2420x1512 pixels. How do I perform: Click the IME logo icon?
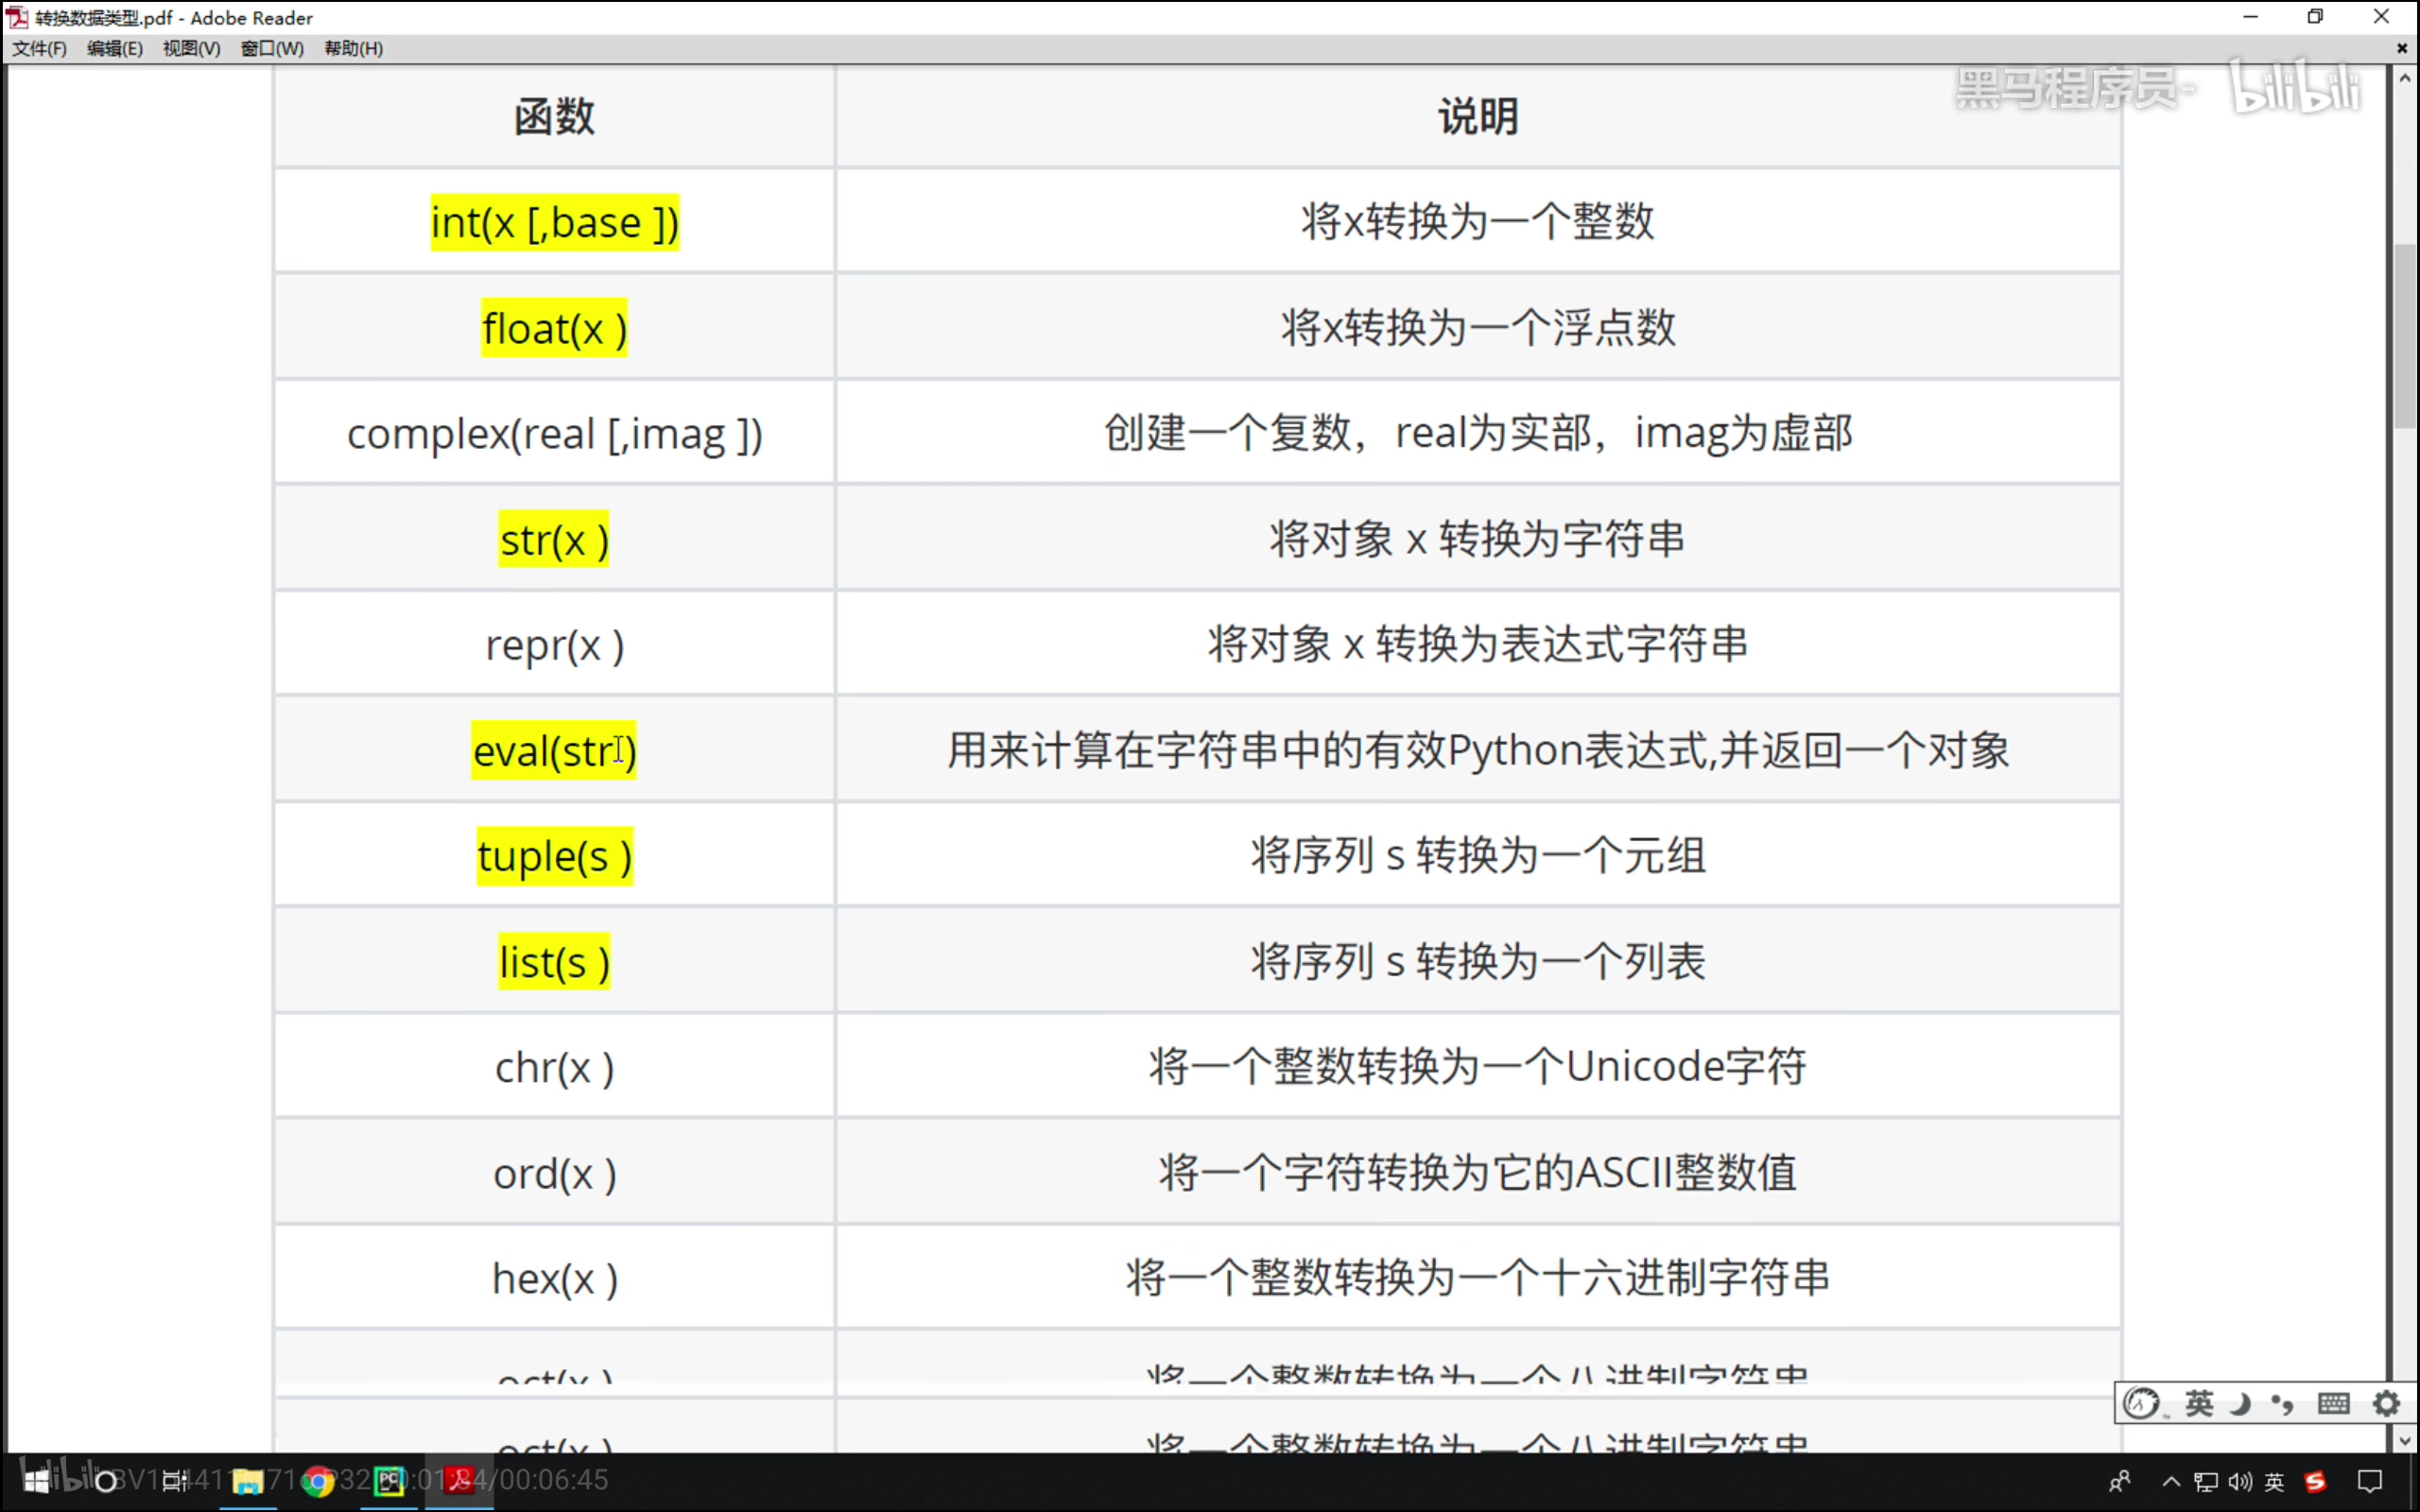pos(2141,1404)
